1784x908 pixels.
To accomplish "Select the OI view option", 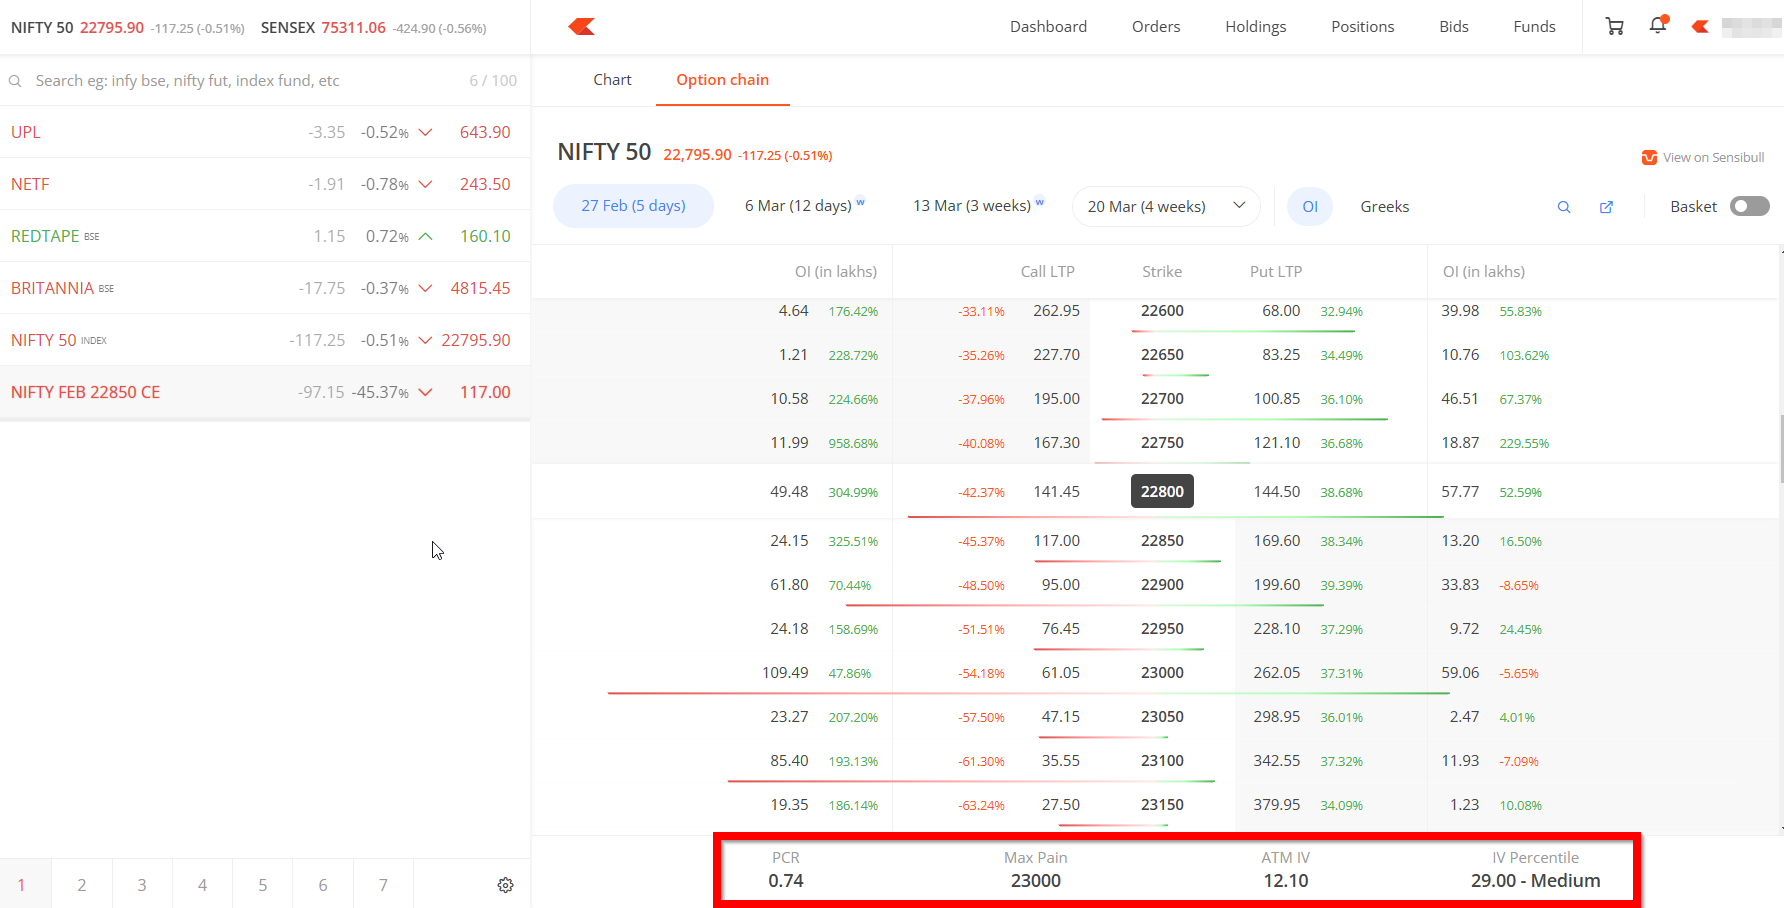I will [x=1310, y=207].
